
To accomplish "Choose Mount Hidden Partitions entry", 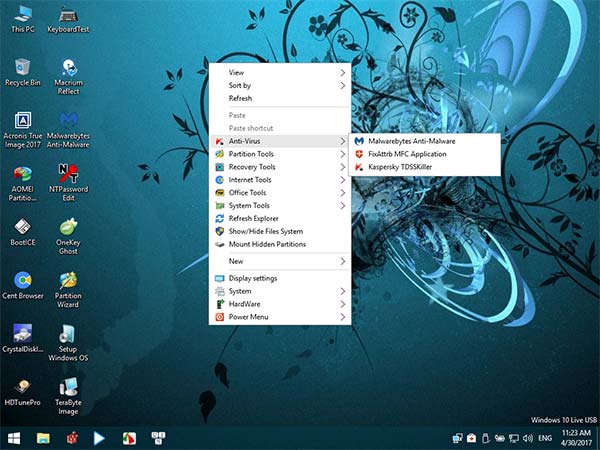I will (280, 244).
